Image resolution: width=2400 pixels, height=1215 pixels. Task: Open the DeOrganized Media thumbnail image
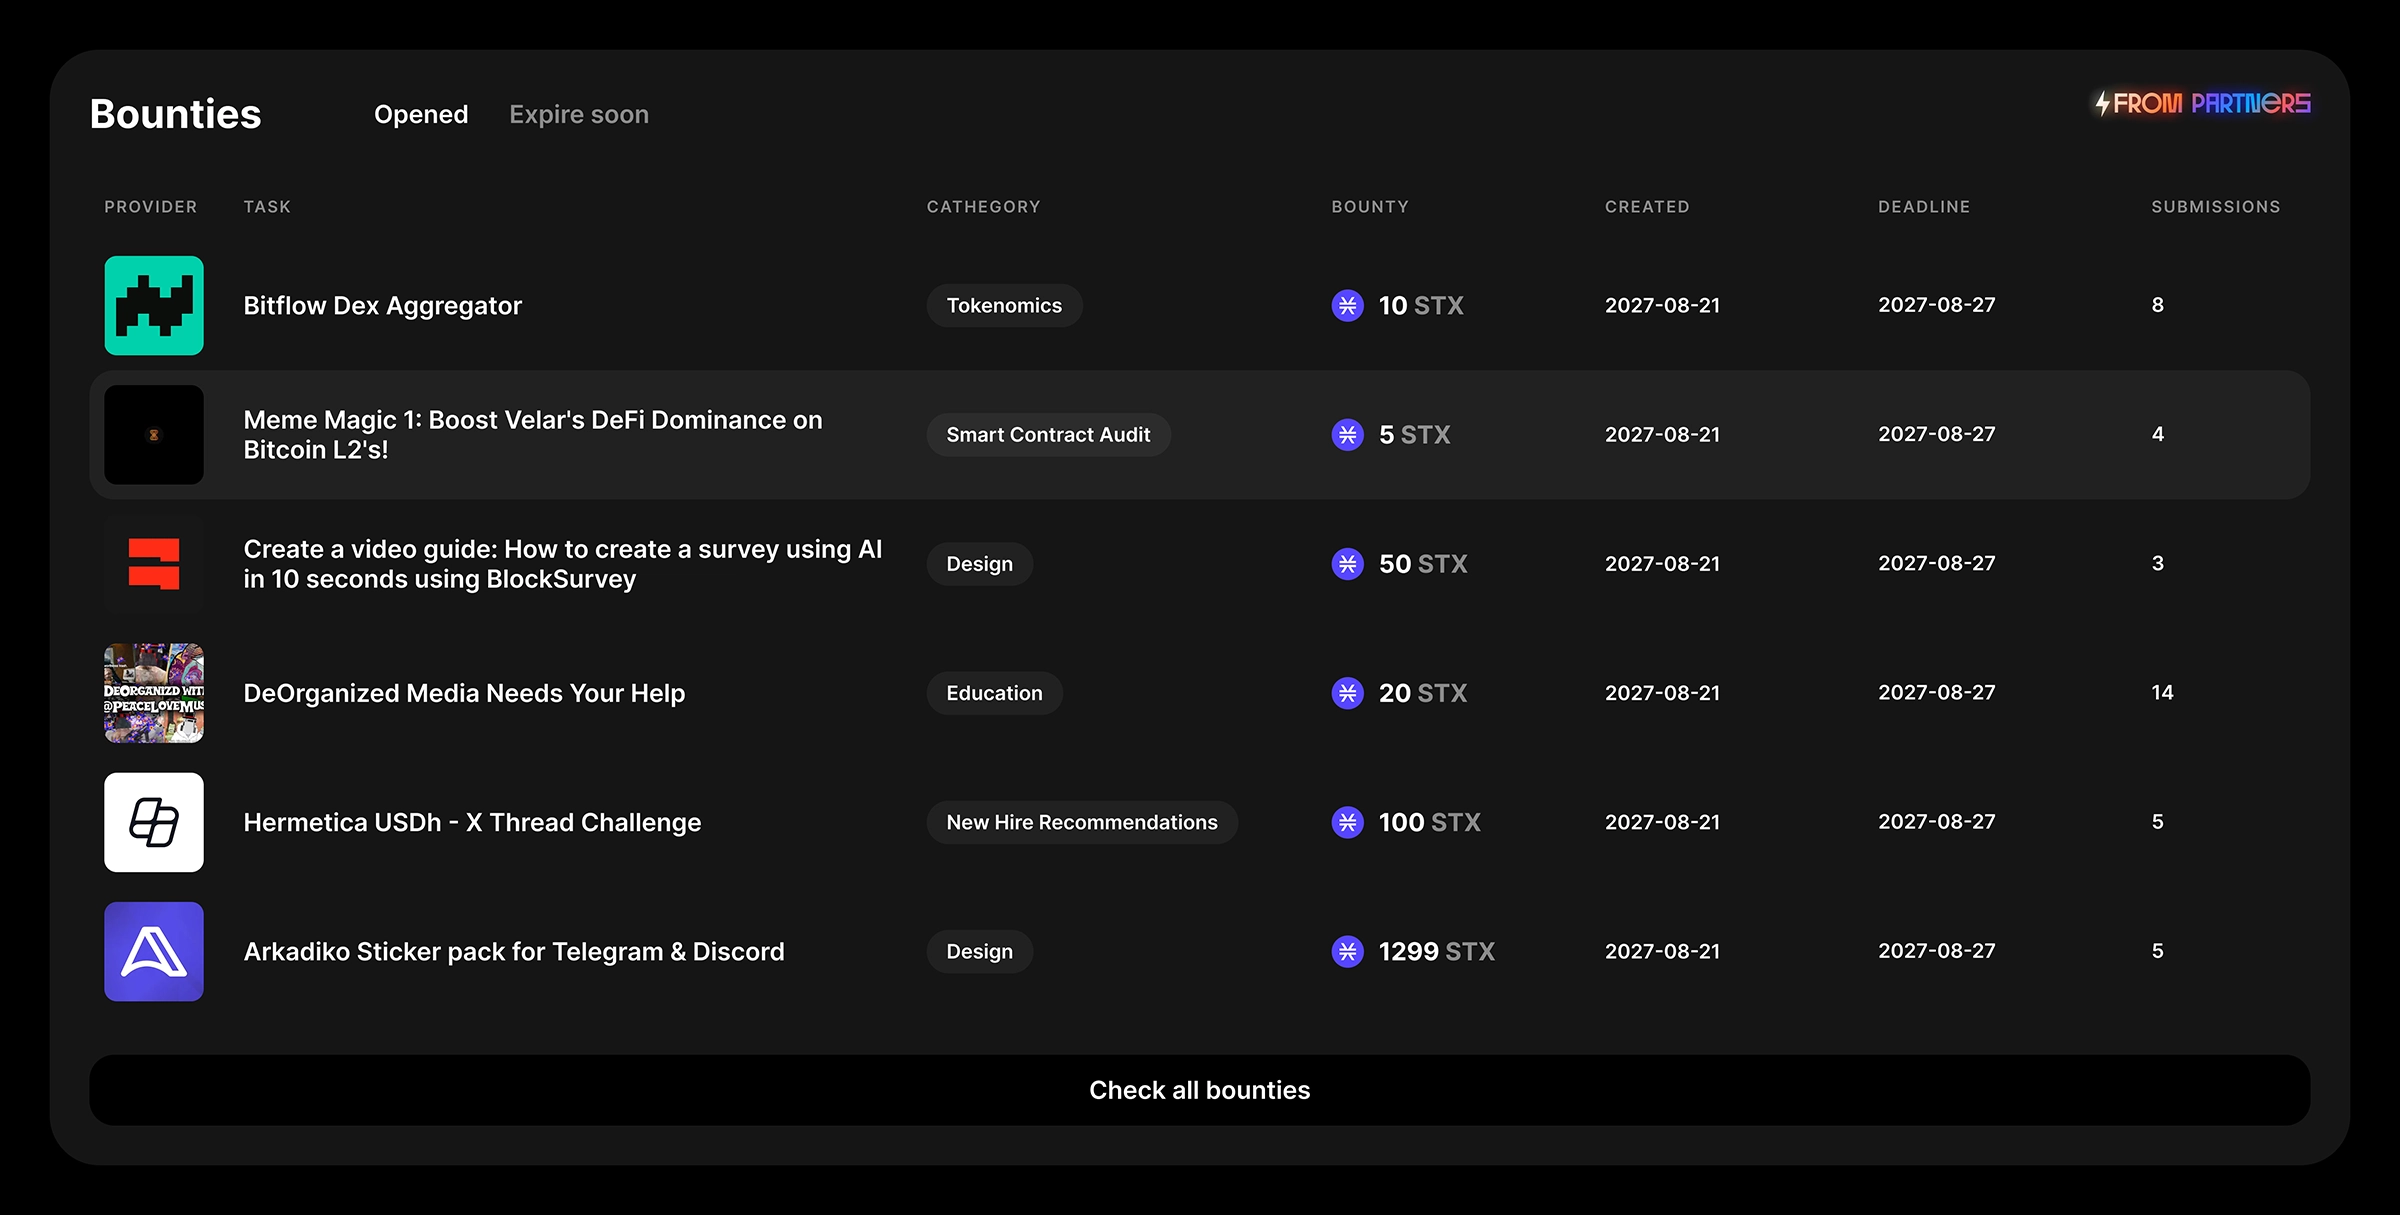(154, 693)
